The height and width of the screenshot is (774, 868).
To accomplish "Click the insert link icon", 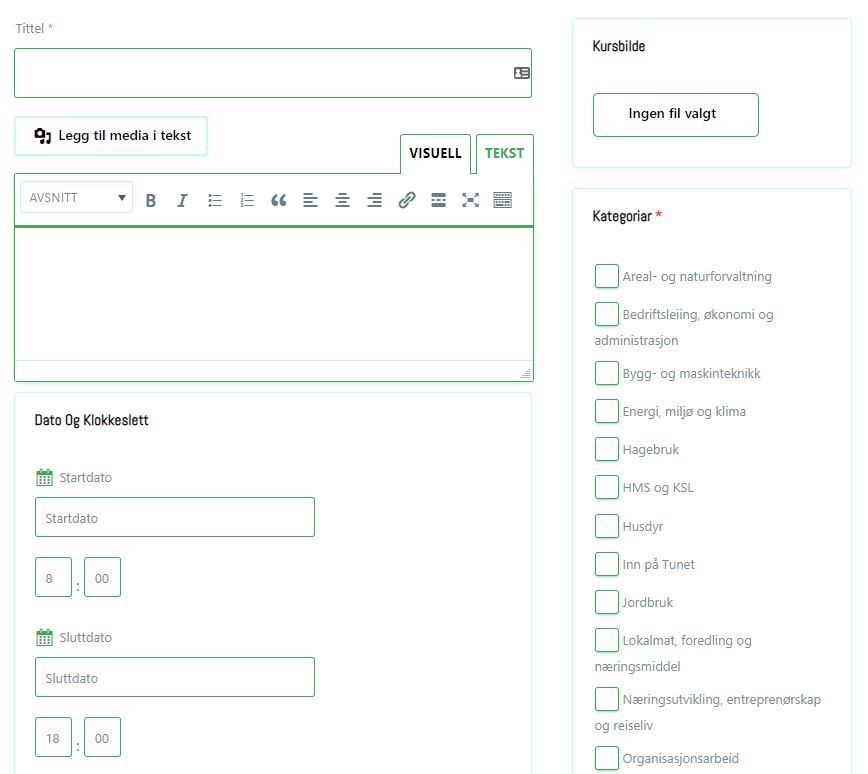I will [x=406, y=200].
